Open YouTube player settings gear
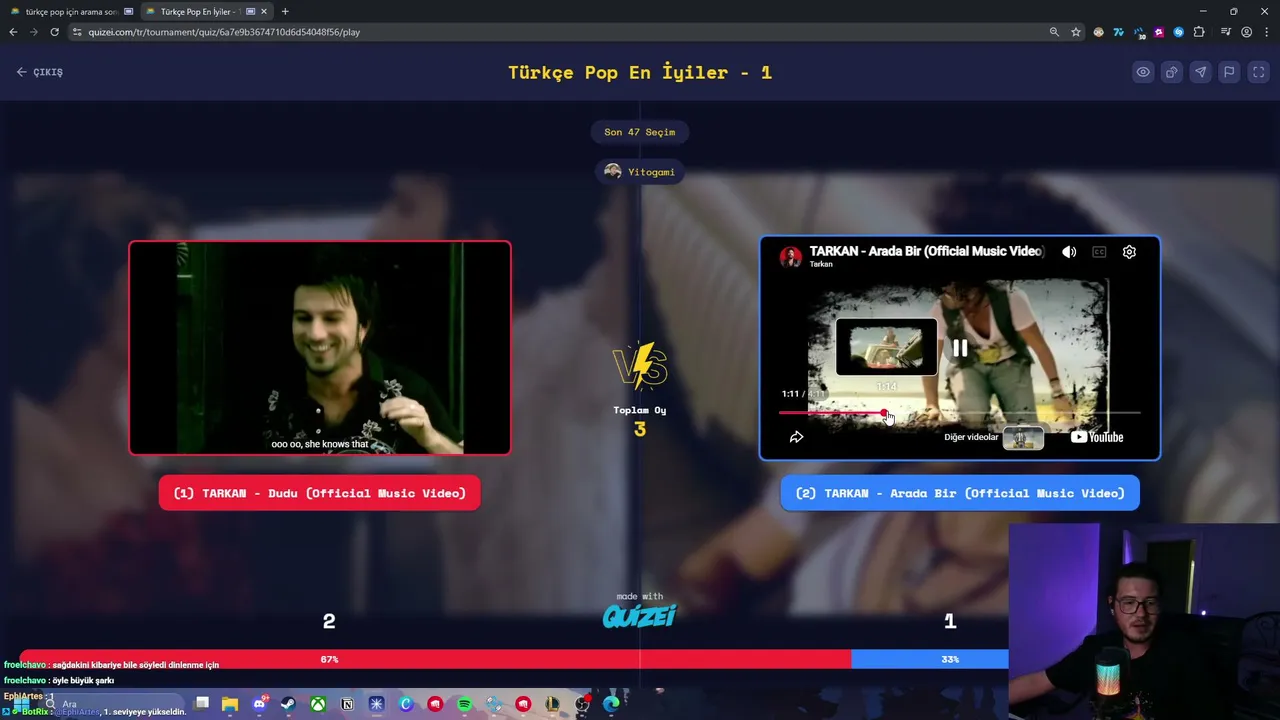Image resolution: width=1280 pixels, height=720 pixels. click(x=1129, y=252)
